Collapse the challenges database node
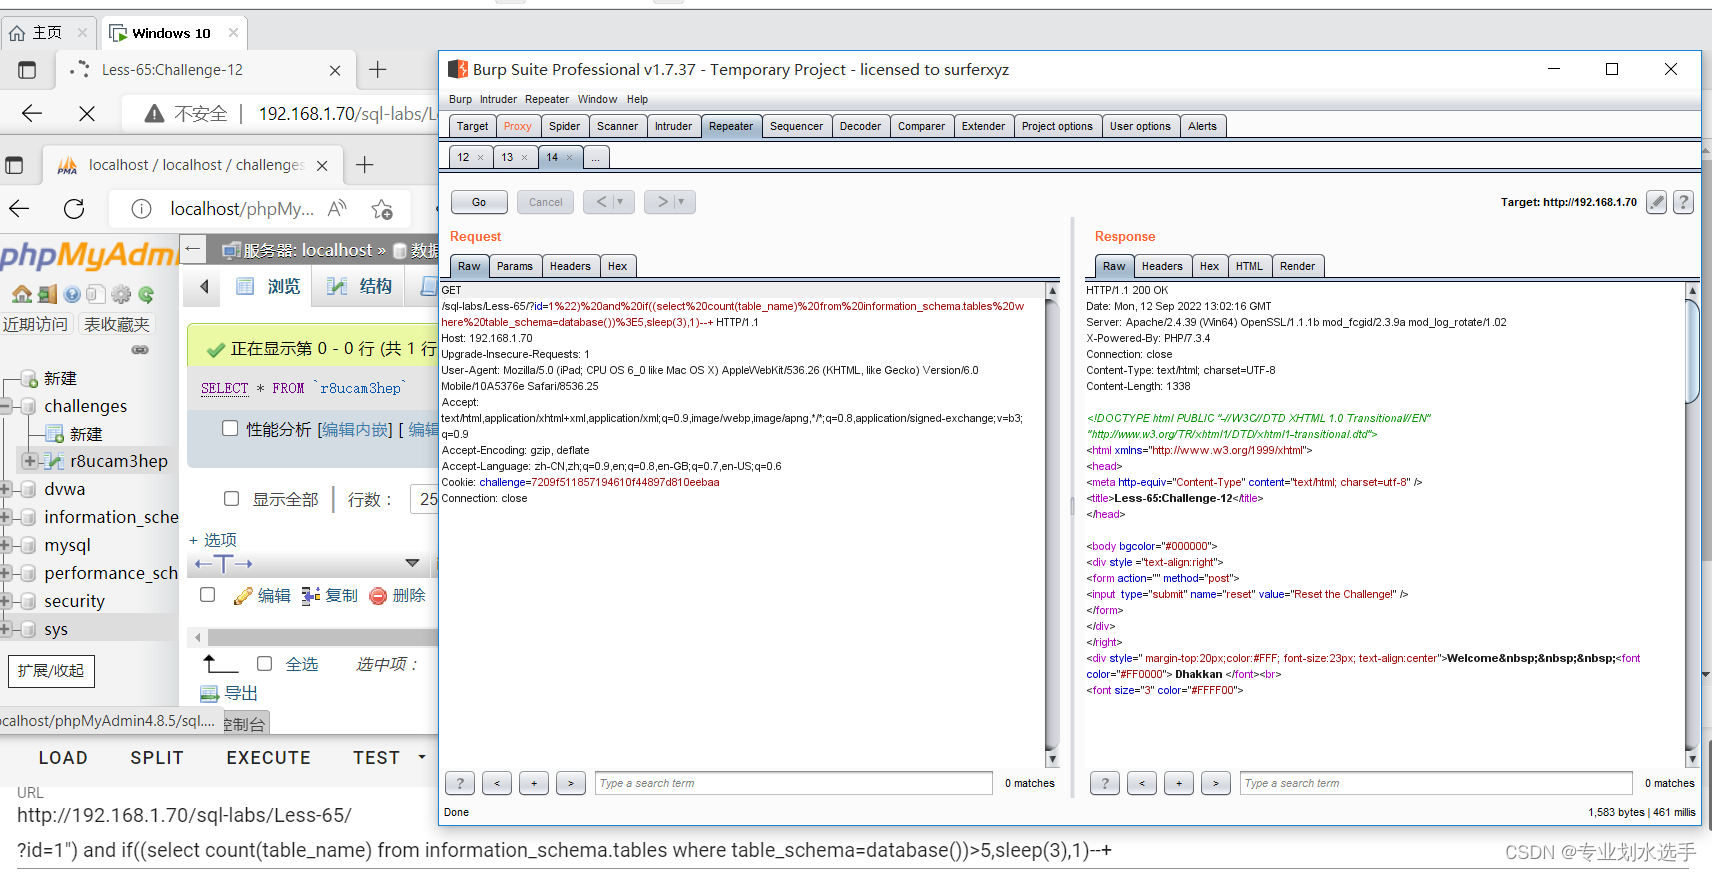 tap(5, 406)
